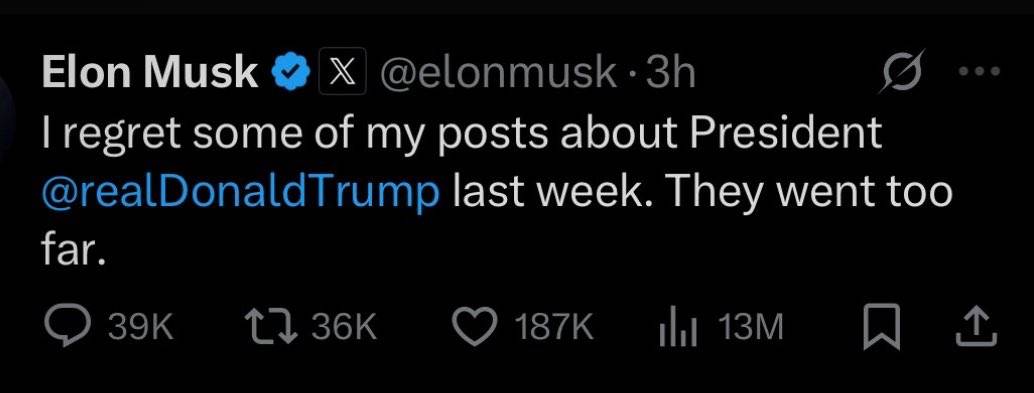Viewport: 1034px width, 393px height.
Task: Repost this tweet using the arrows icon
Action: (x=271, y=328)
